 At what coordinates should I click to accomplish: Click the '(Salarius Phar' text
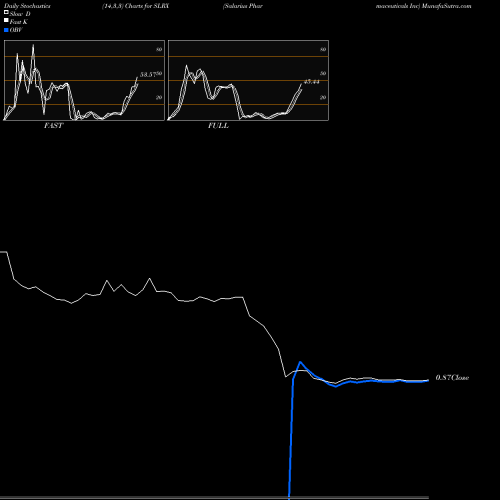[243, 6]
